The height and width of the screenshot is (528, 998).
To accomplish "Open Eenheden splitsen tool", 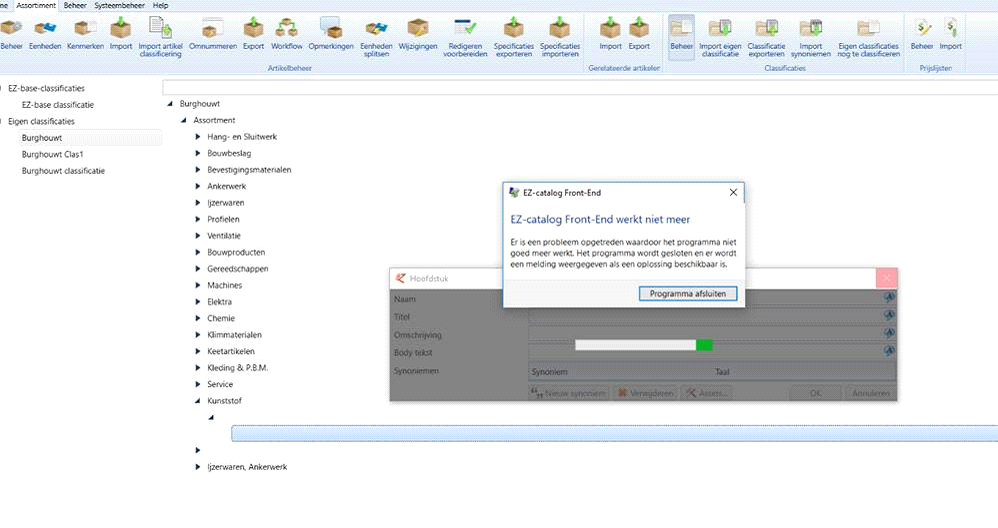I will point(376,38).
